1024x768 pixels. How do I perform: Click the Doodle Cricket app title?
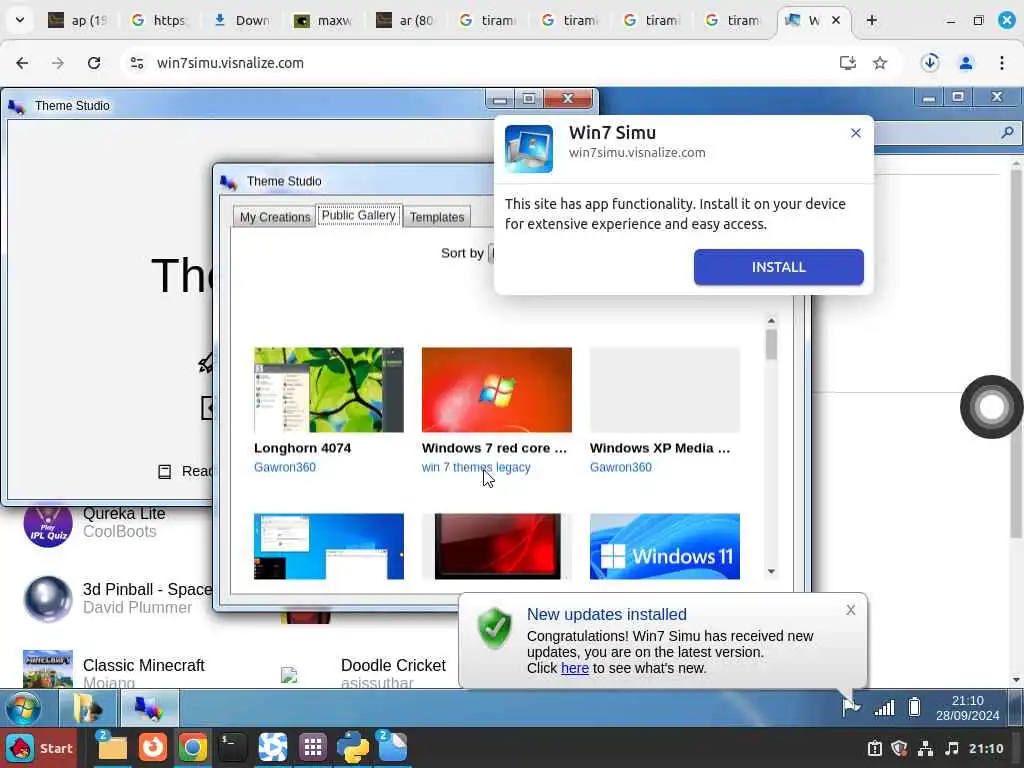point(393,665)
